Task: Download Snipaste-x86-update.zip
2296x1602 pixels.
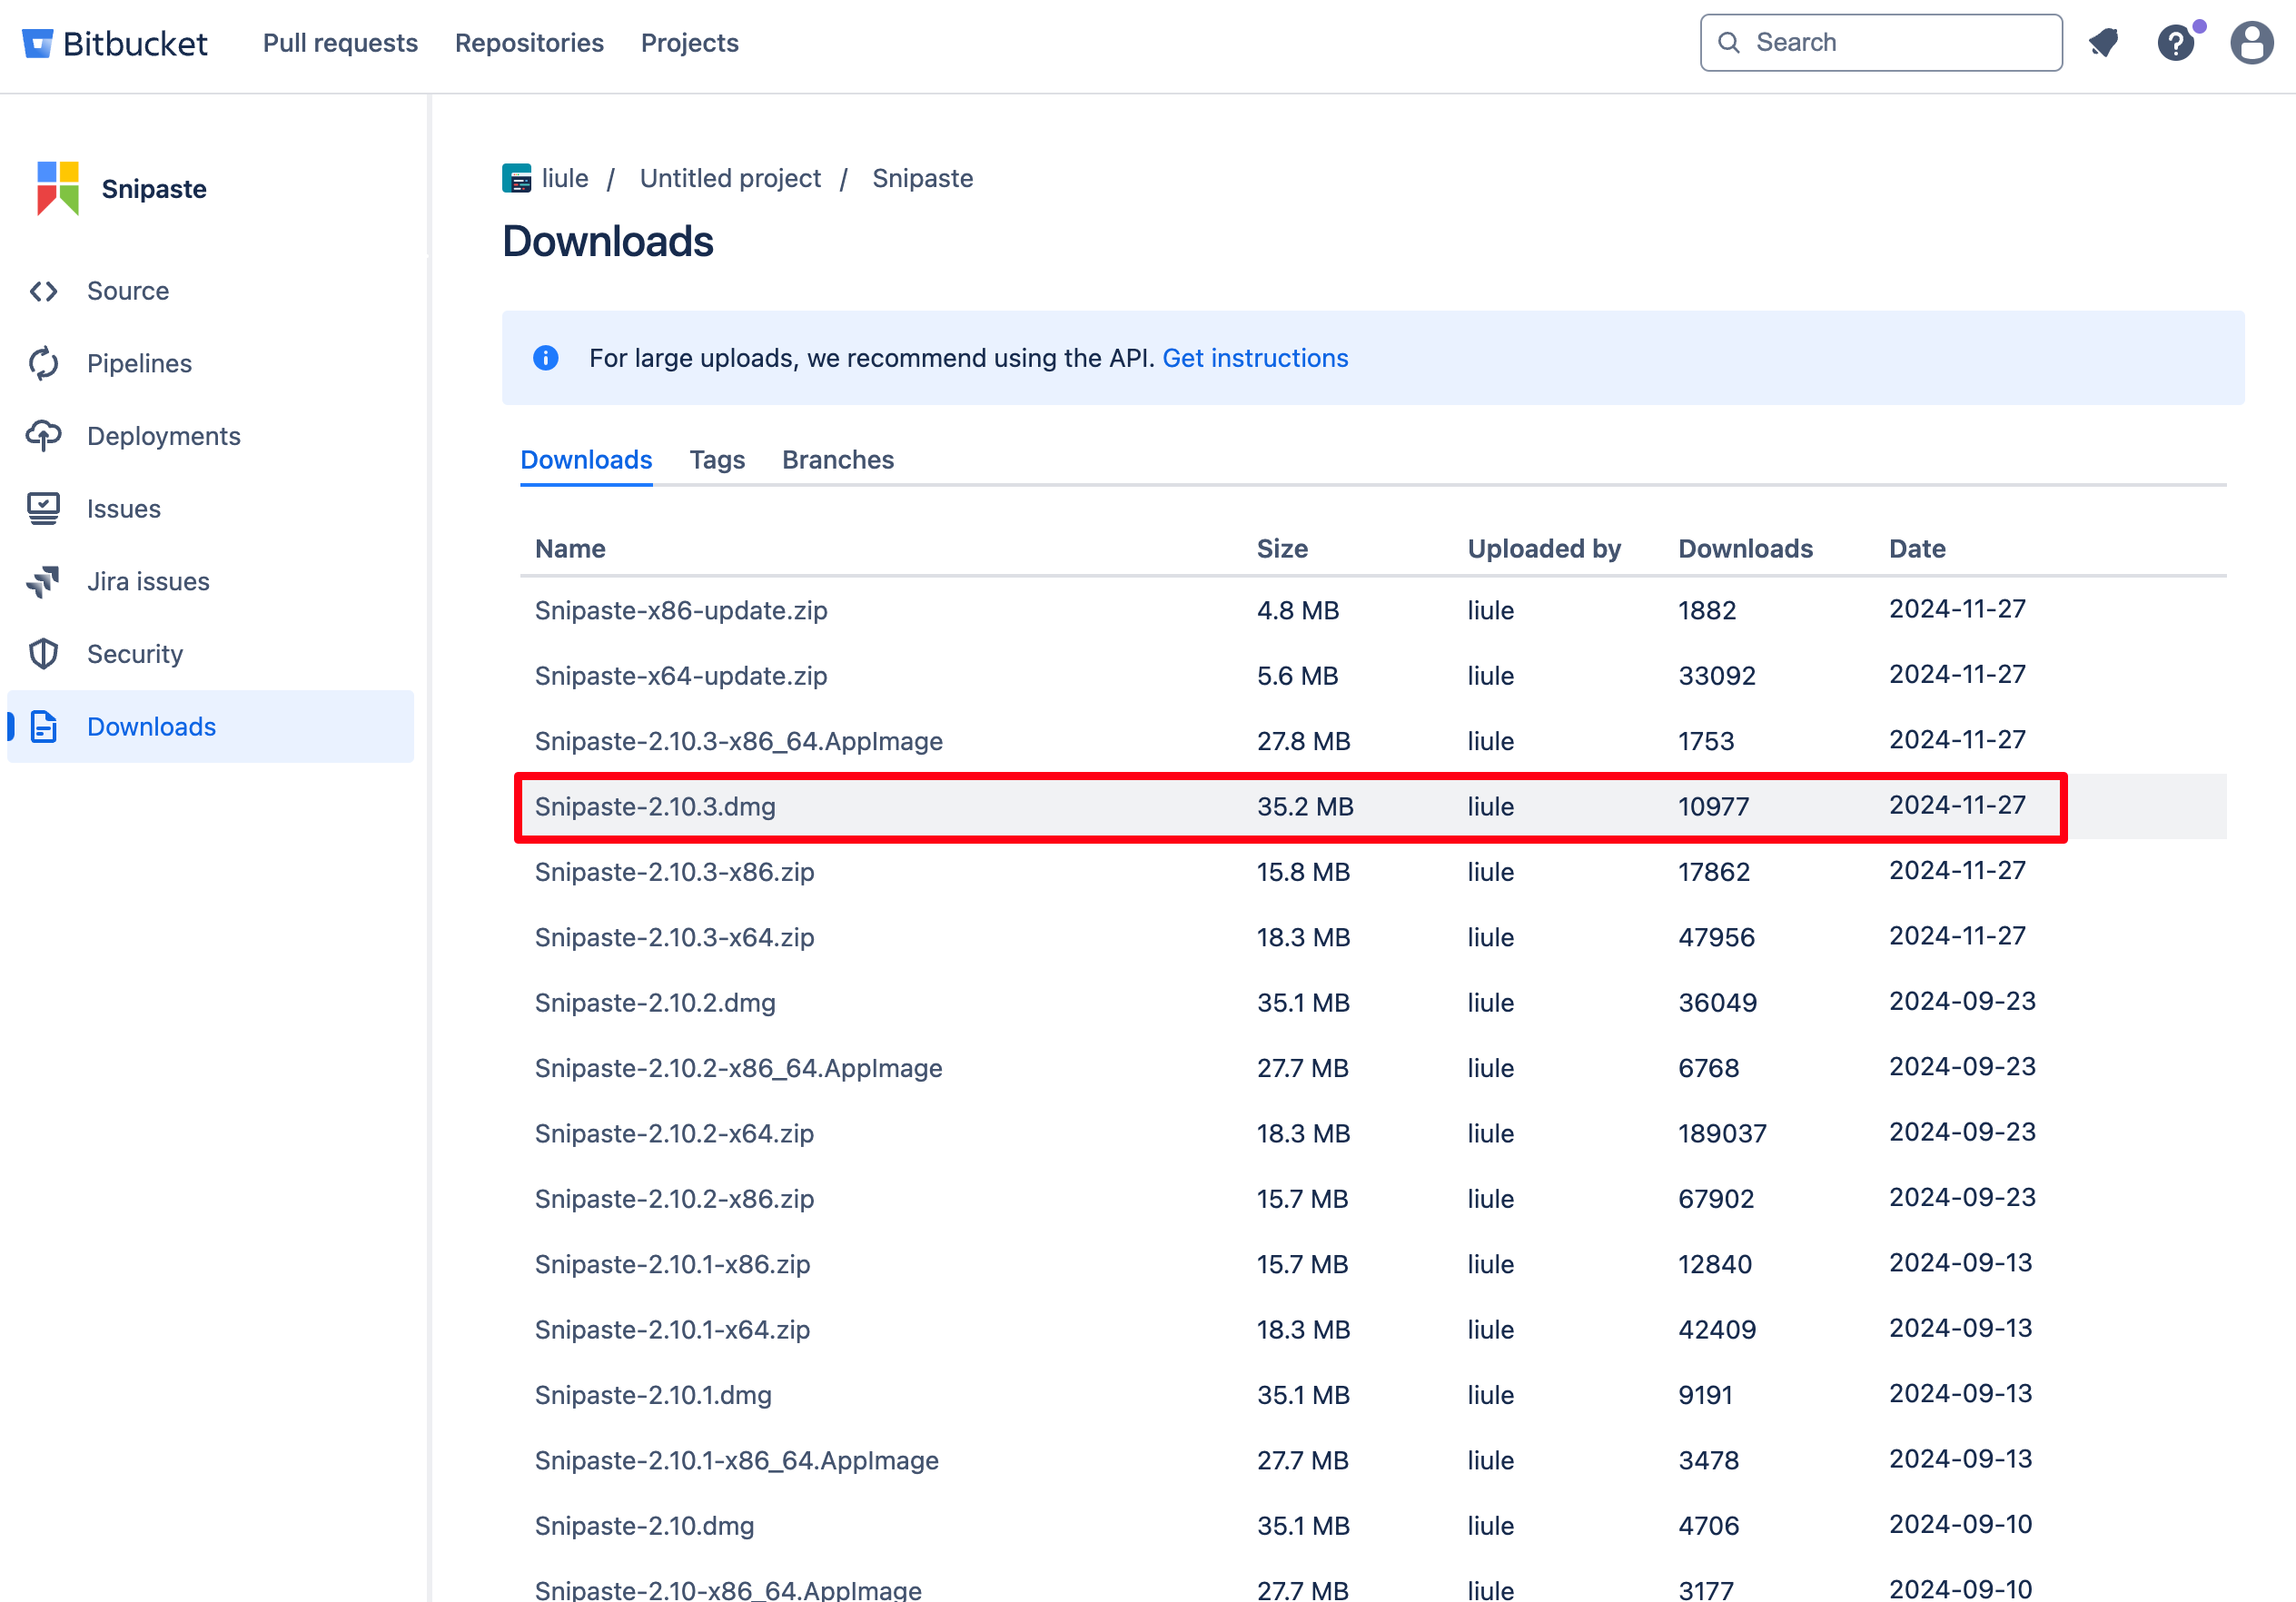Action: (x=681, y=610)
